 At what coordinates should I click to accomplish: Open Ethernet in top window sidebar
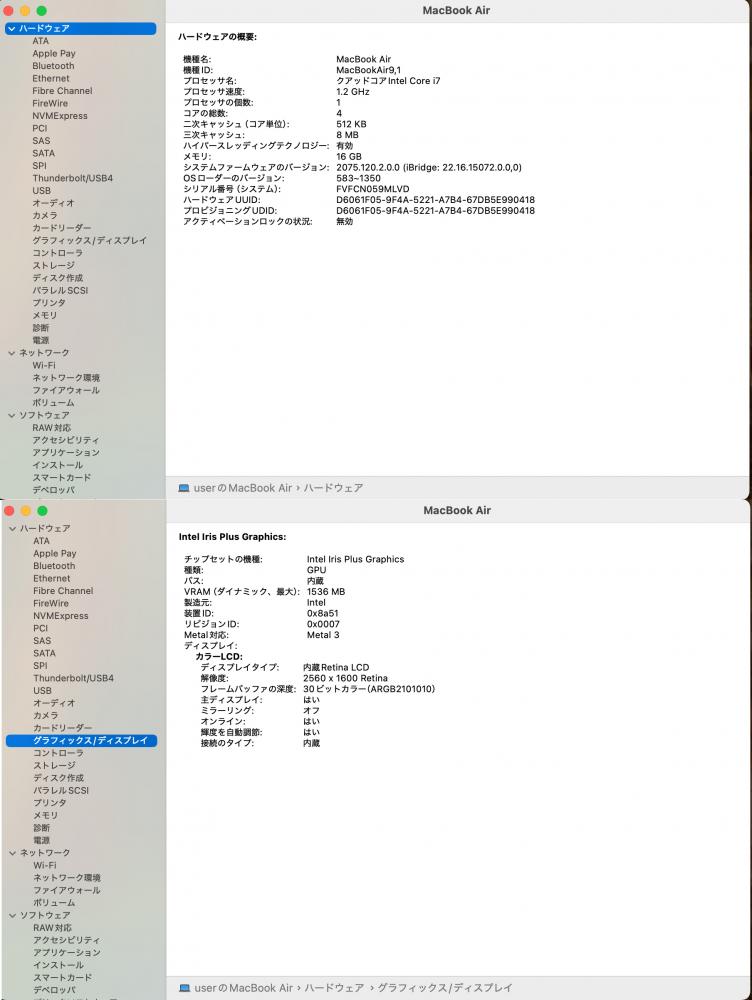(51, 78)
